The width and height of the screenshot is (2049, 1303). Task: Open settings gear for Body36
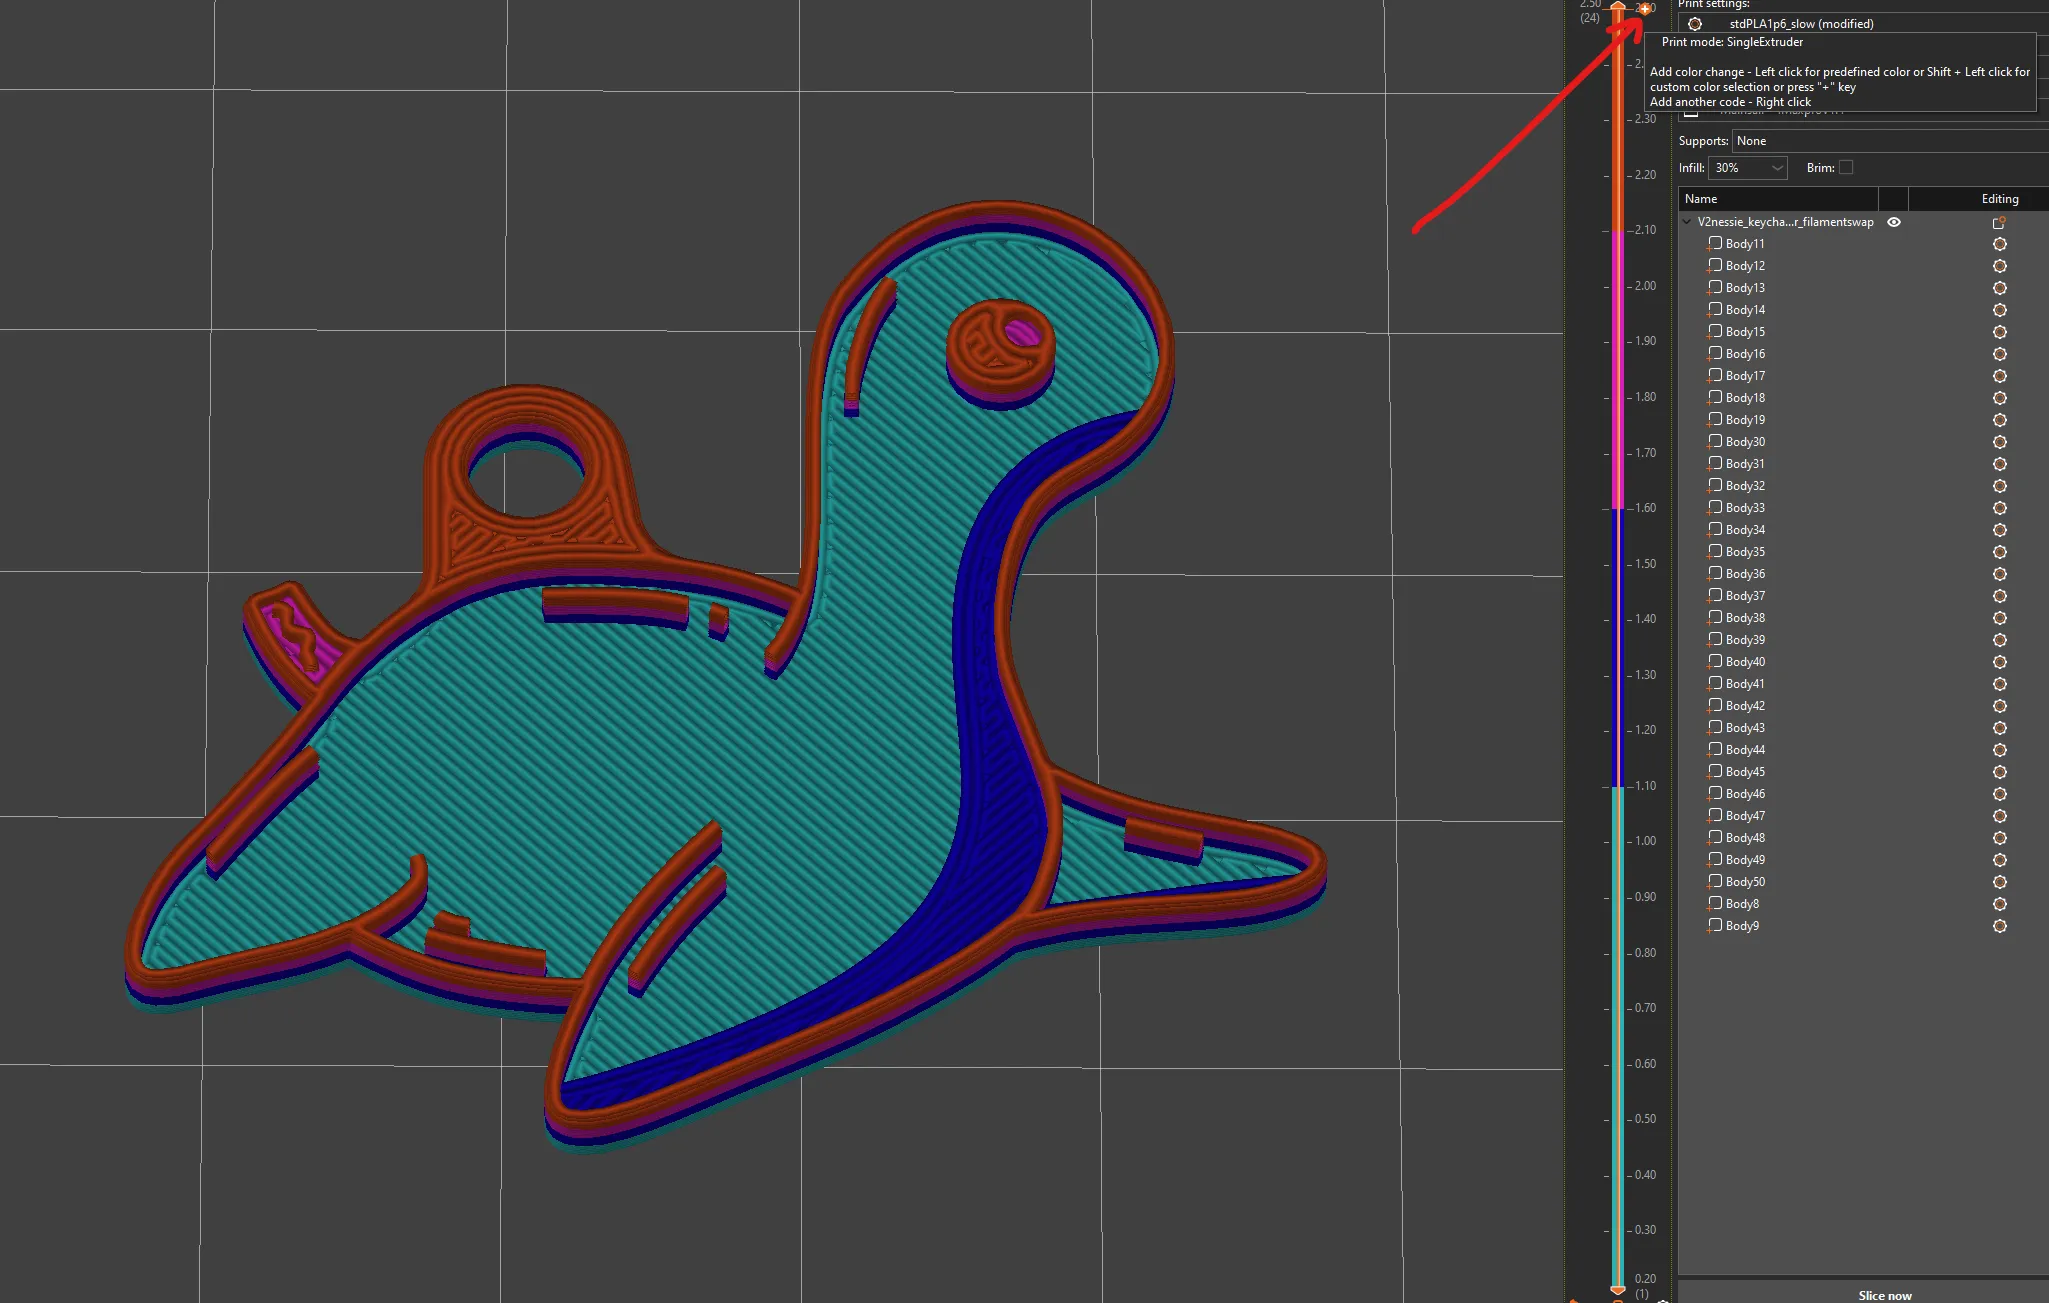coord(2000,574)
